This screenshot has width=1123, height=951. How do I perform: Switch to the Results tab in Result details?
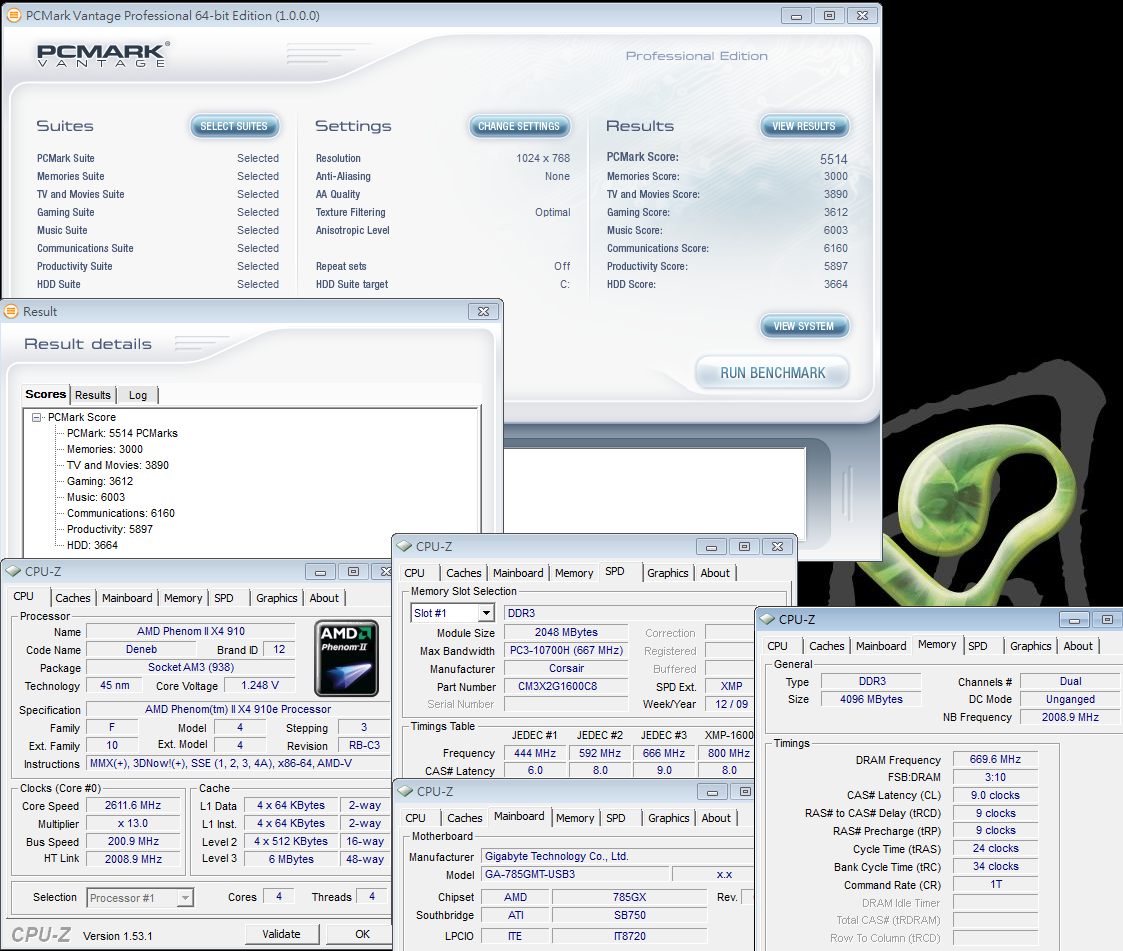(93, 395)
